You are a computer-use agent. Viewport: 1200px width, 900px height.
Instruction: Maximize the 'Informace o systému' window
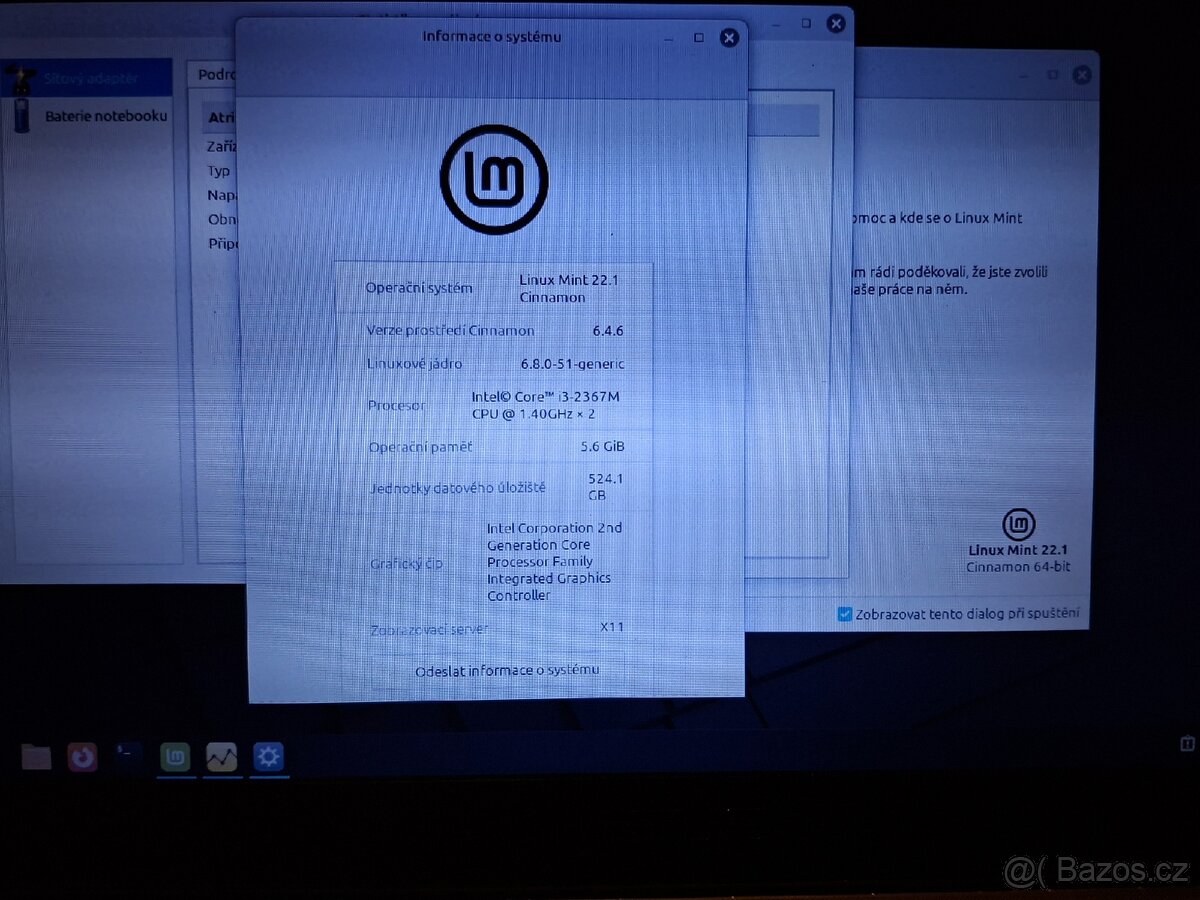pyautogui.click(x=699, y=38)
